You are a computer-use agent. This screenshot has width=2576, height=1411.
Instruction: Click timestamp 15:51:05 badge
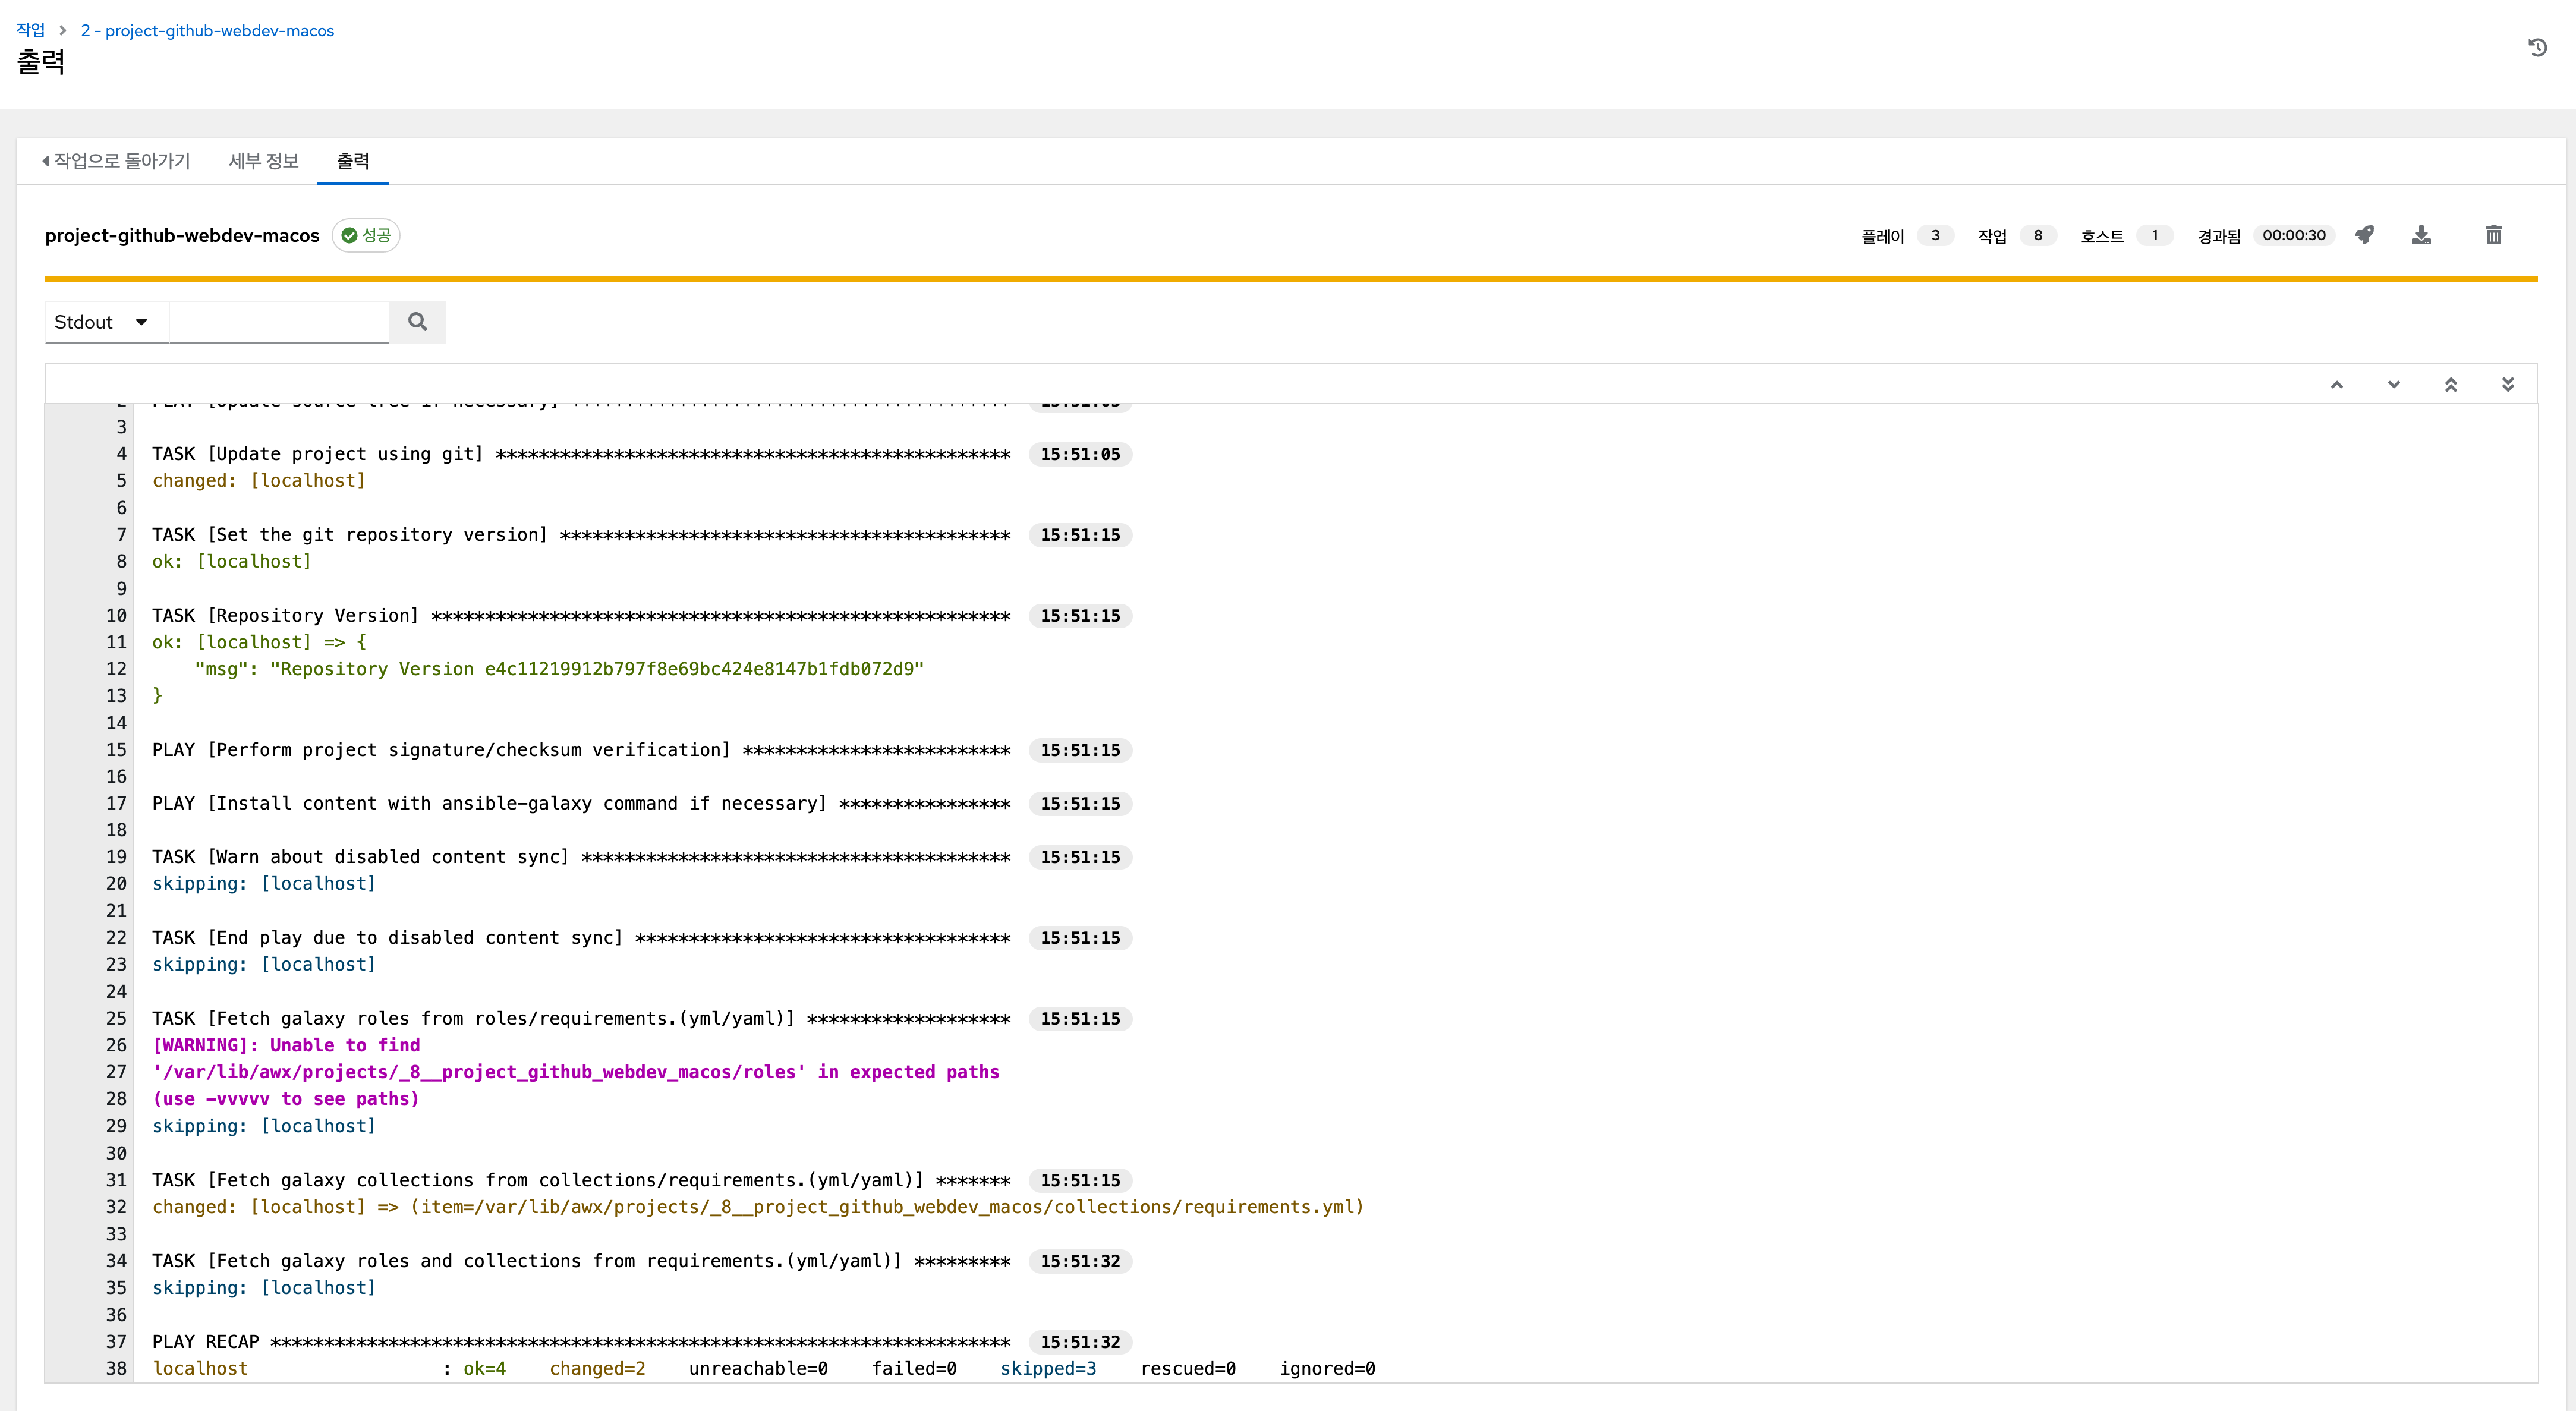pyautogui.click(x=1080, y=454)
